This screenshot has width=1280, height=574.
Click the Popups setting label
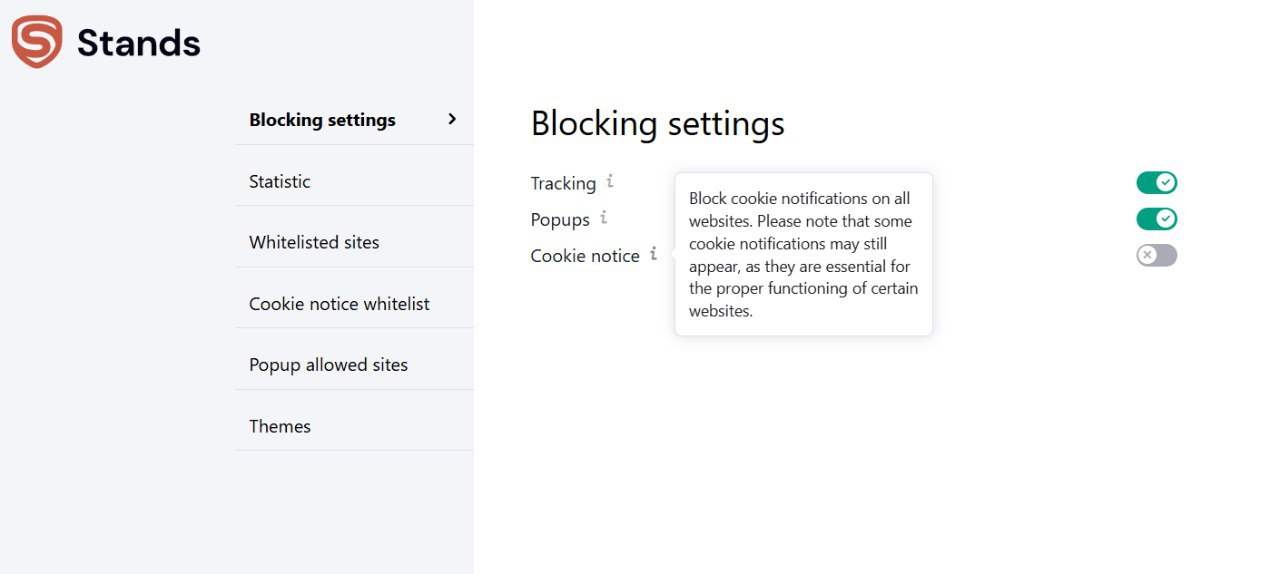pos(560,220)
